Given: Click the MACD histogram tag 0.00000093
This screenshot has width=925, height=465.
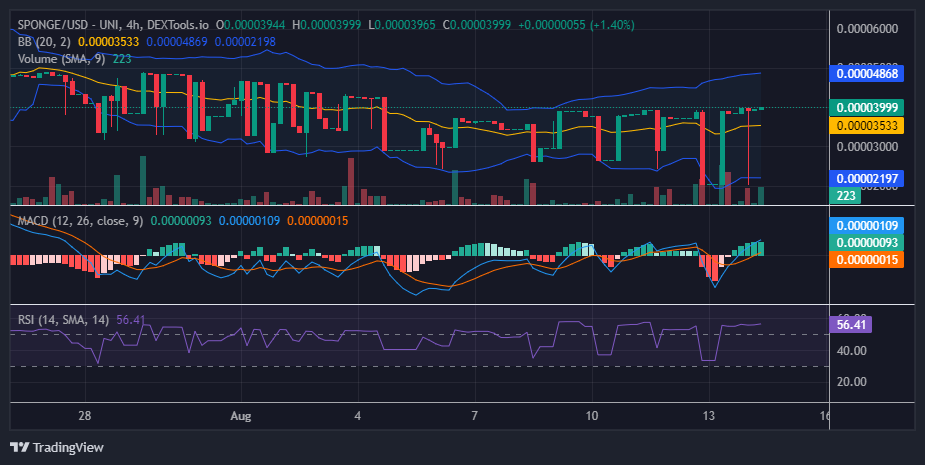Looking at the screenshot, I should pos(867,243).
